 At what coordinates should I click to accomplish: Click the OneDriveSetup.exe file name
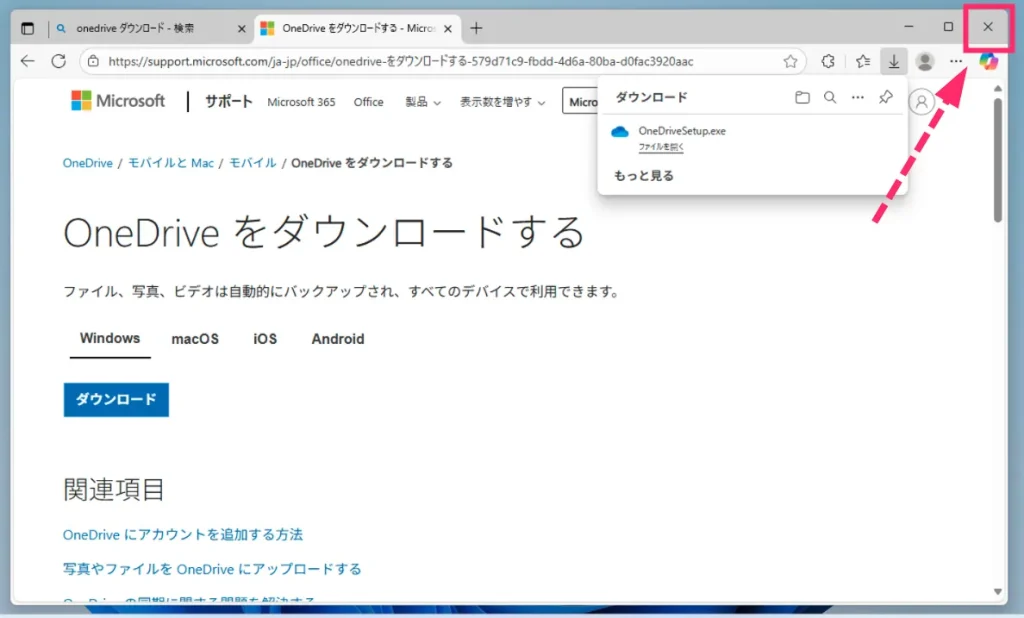[x=682, y=131]
